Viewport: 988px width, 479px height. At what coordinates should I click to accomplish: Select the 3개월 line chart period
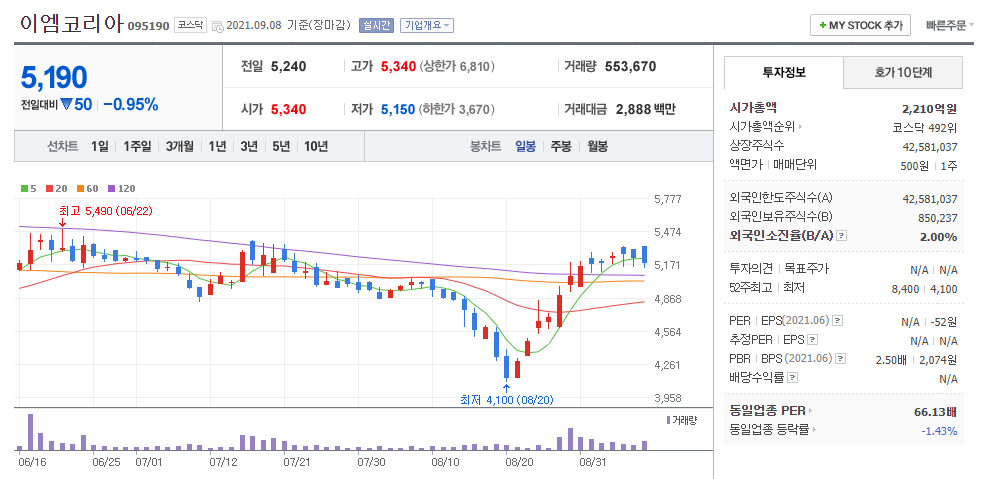180,146
